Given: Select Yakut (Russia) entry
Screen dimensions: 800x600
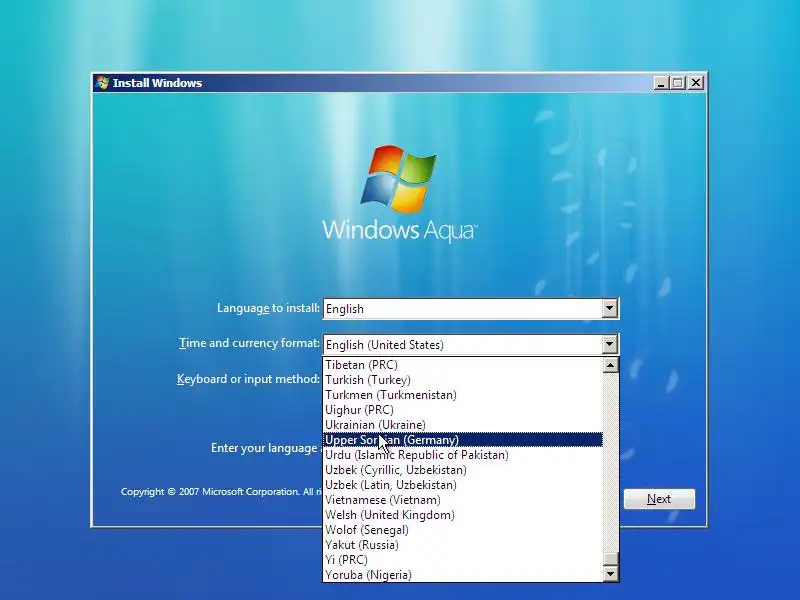Looking at the screenshot, I should [x=463, y=545].
